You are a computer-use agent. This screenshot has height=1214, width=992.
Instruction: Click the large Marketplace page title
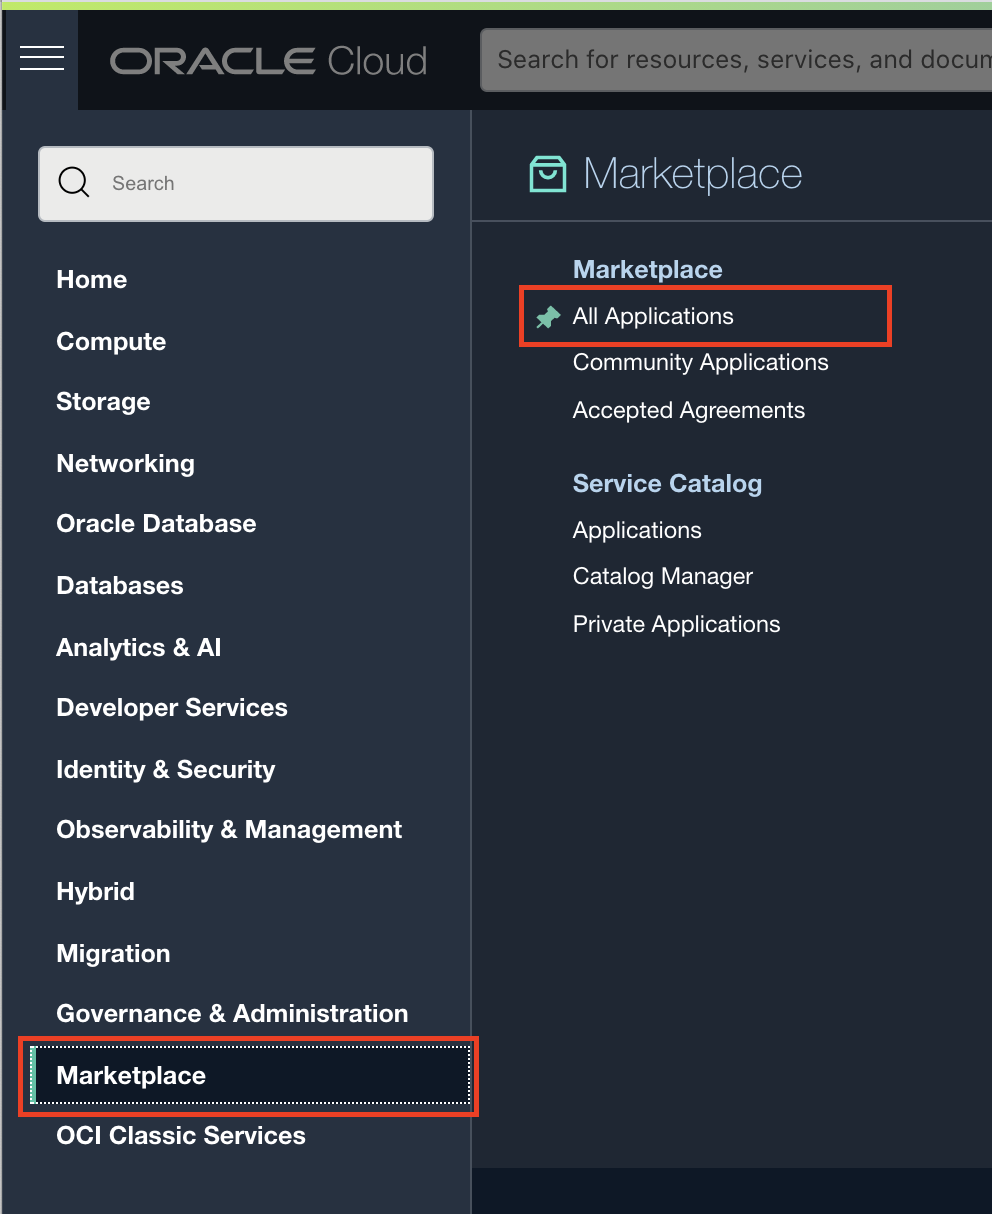tap(692, 175)
